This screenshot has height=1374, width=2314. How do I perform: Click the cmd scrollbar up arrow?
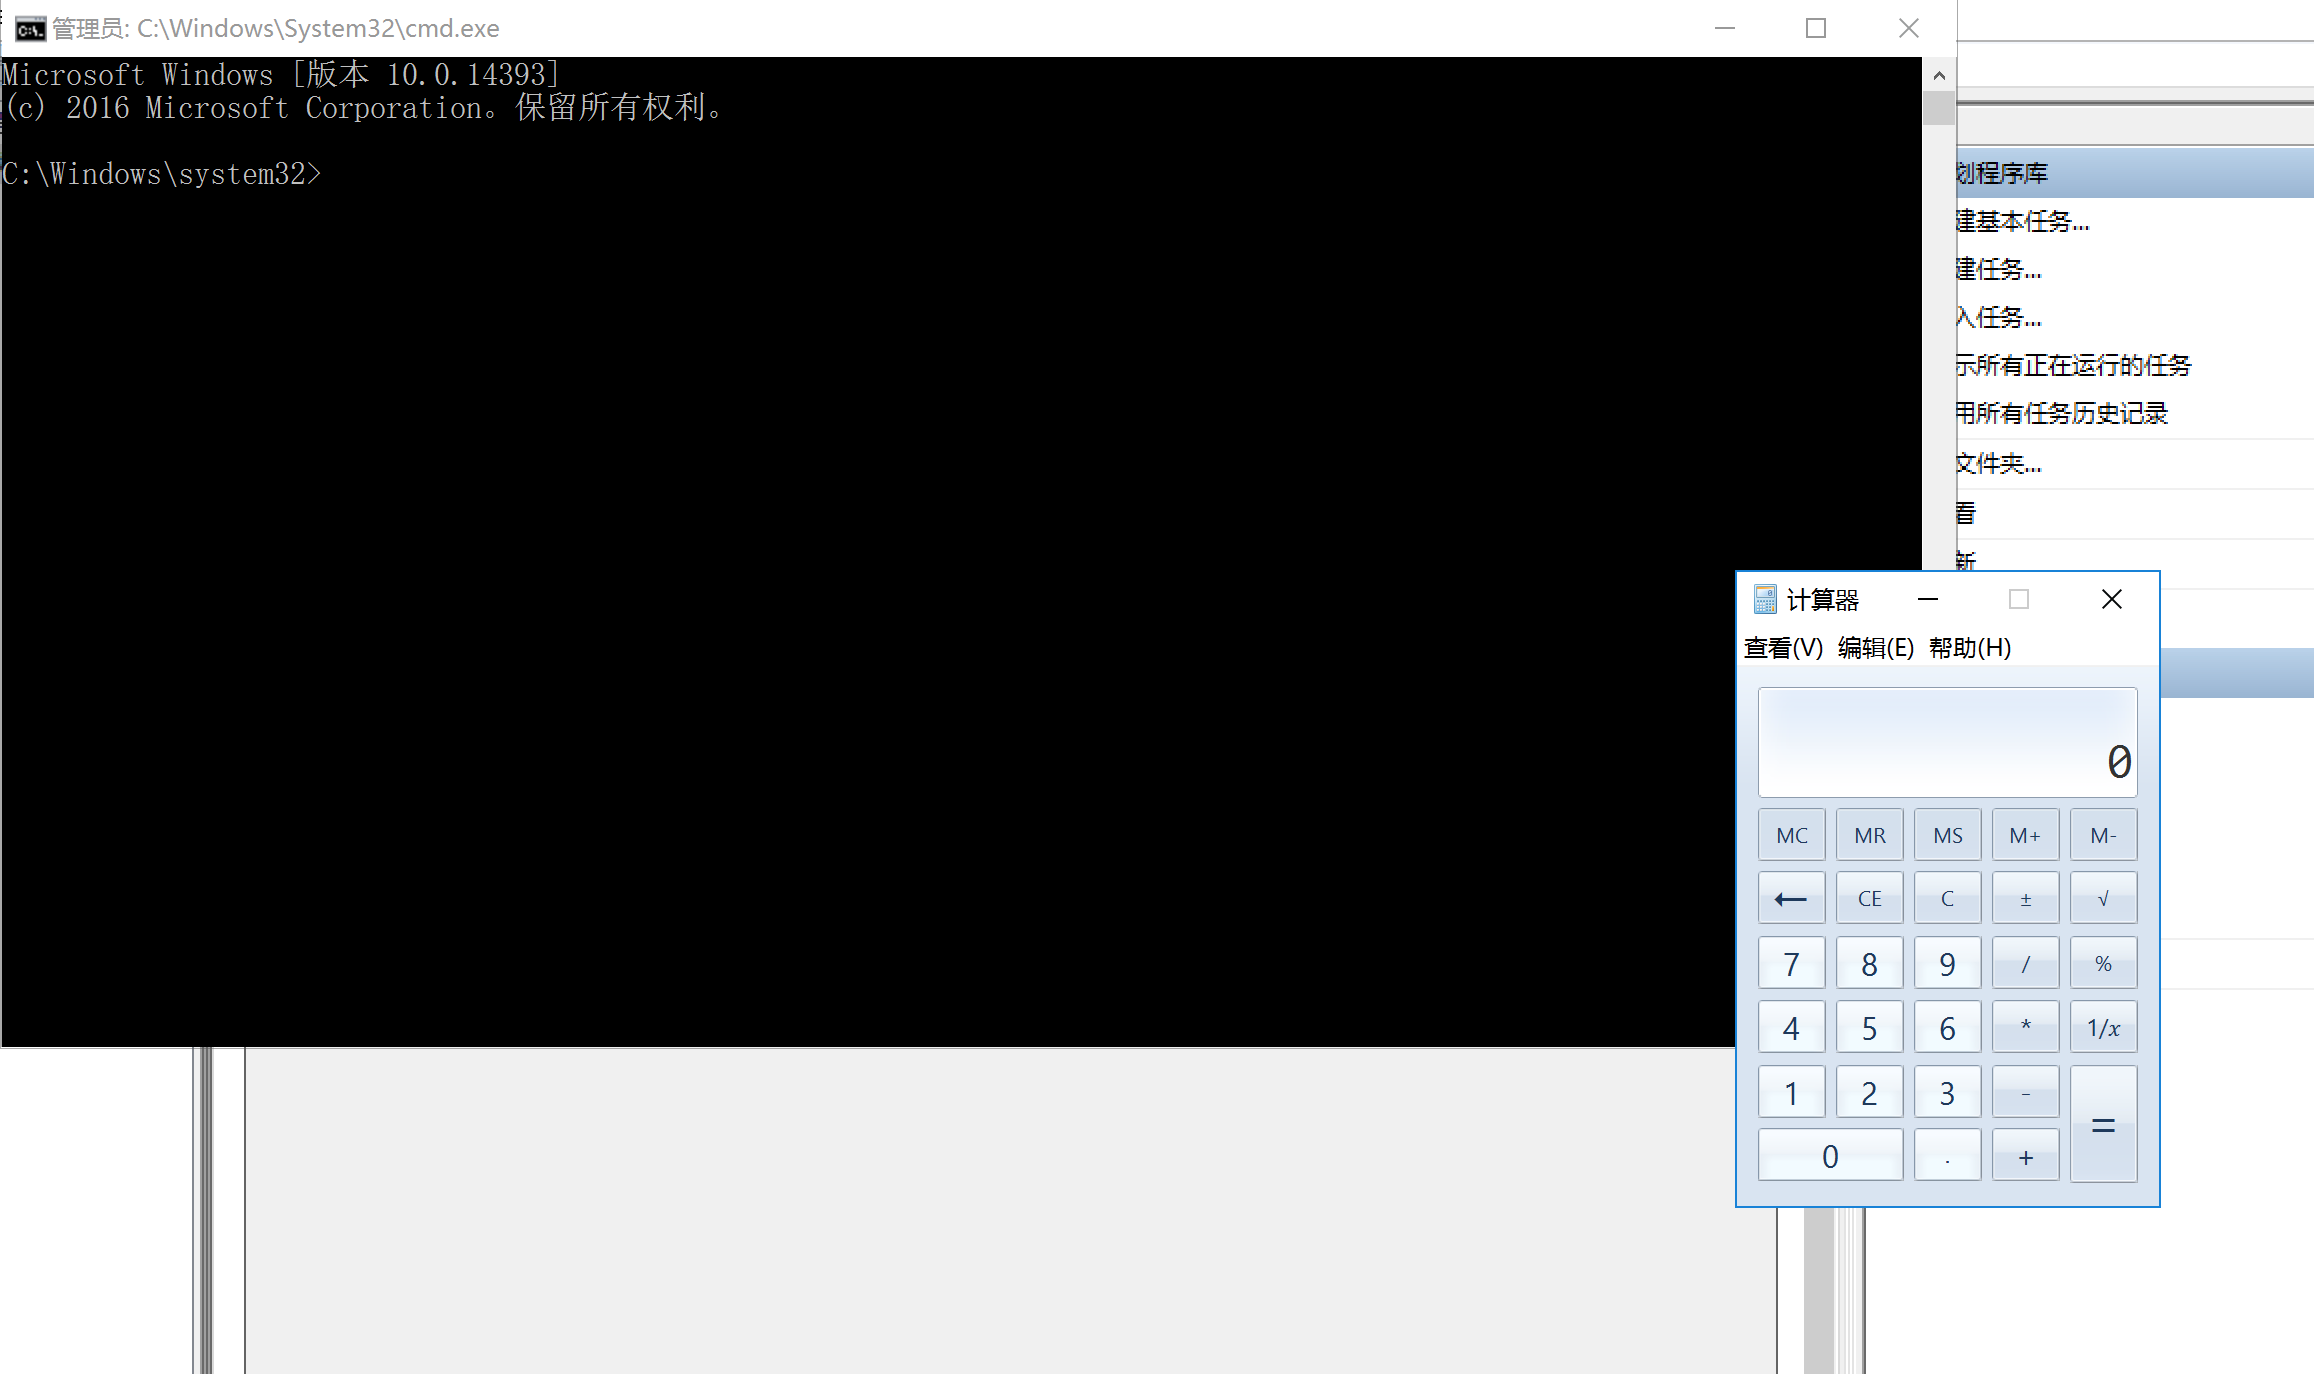1939,75
